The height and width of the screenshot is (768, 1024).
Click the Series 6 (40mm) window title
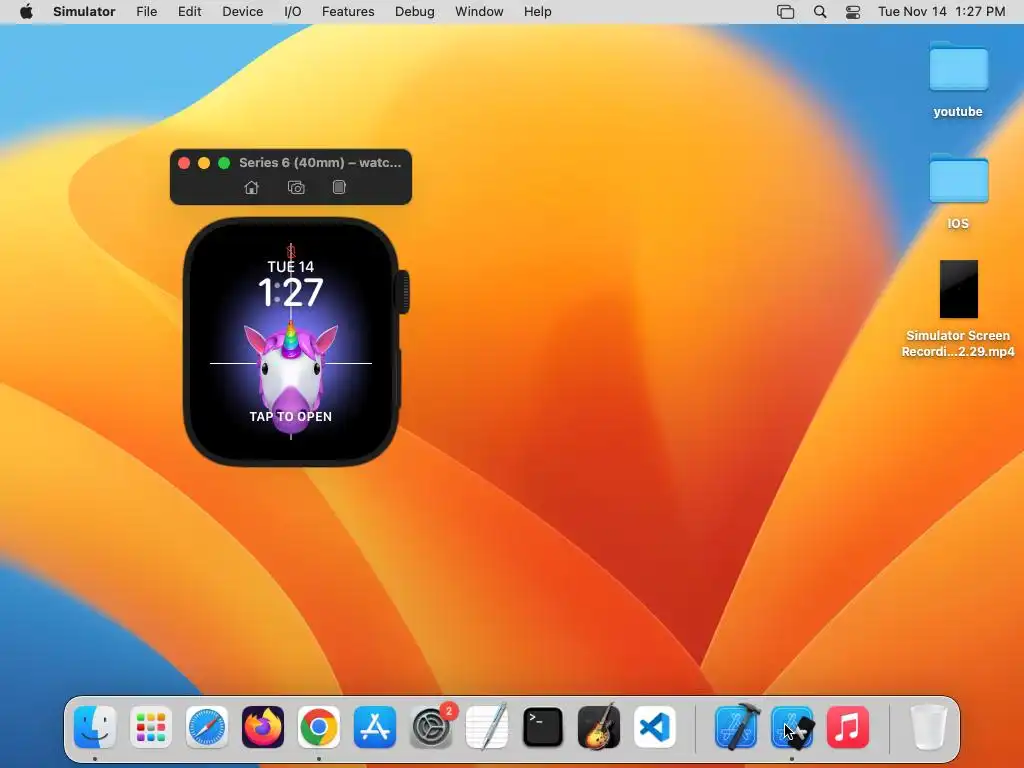coord(320,163)
